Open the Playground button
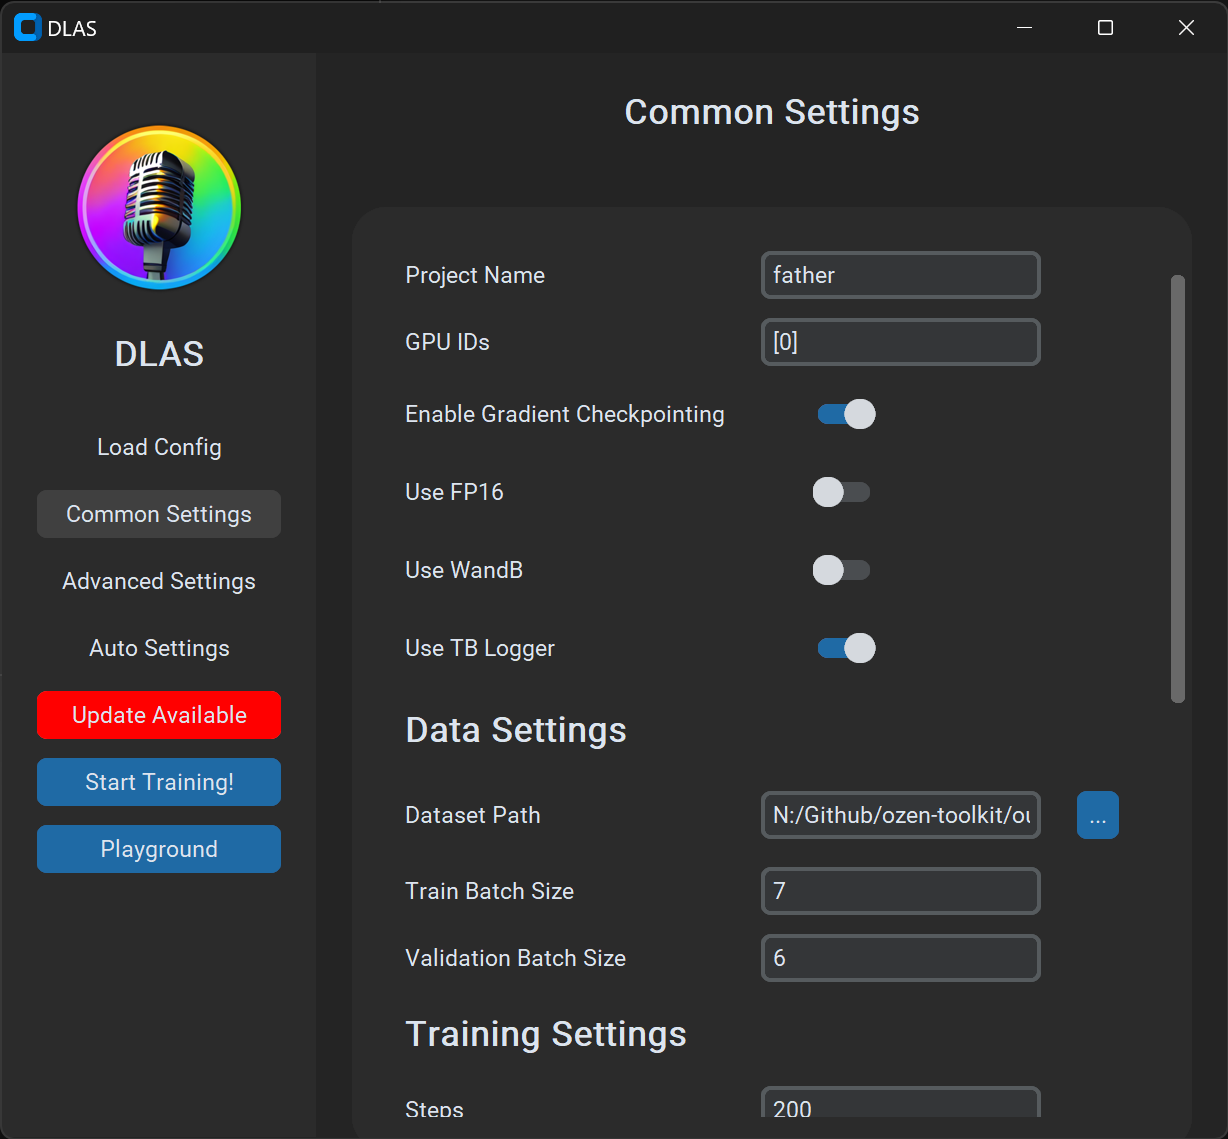1228x1139 pixels. point(159,849)
